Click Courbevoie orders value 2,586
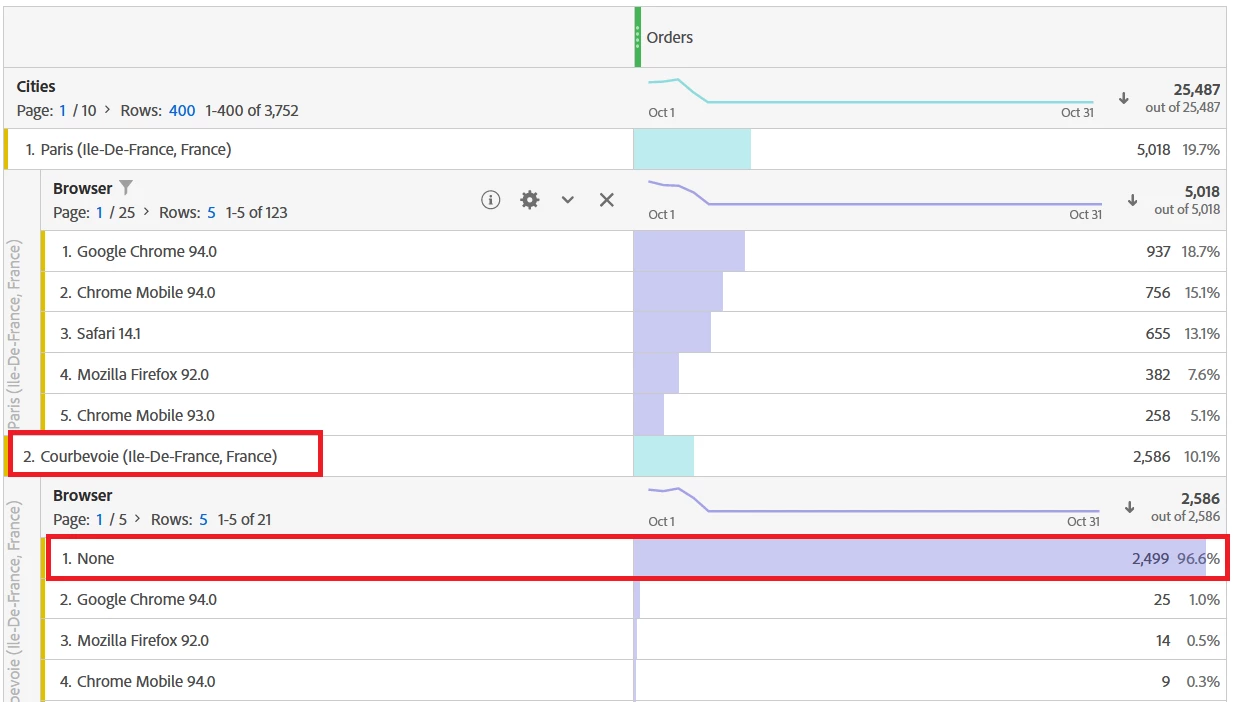 pos(1152,456)
